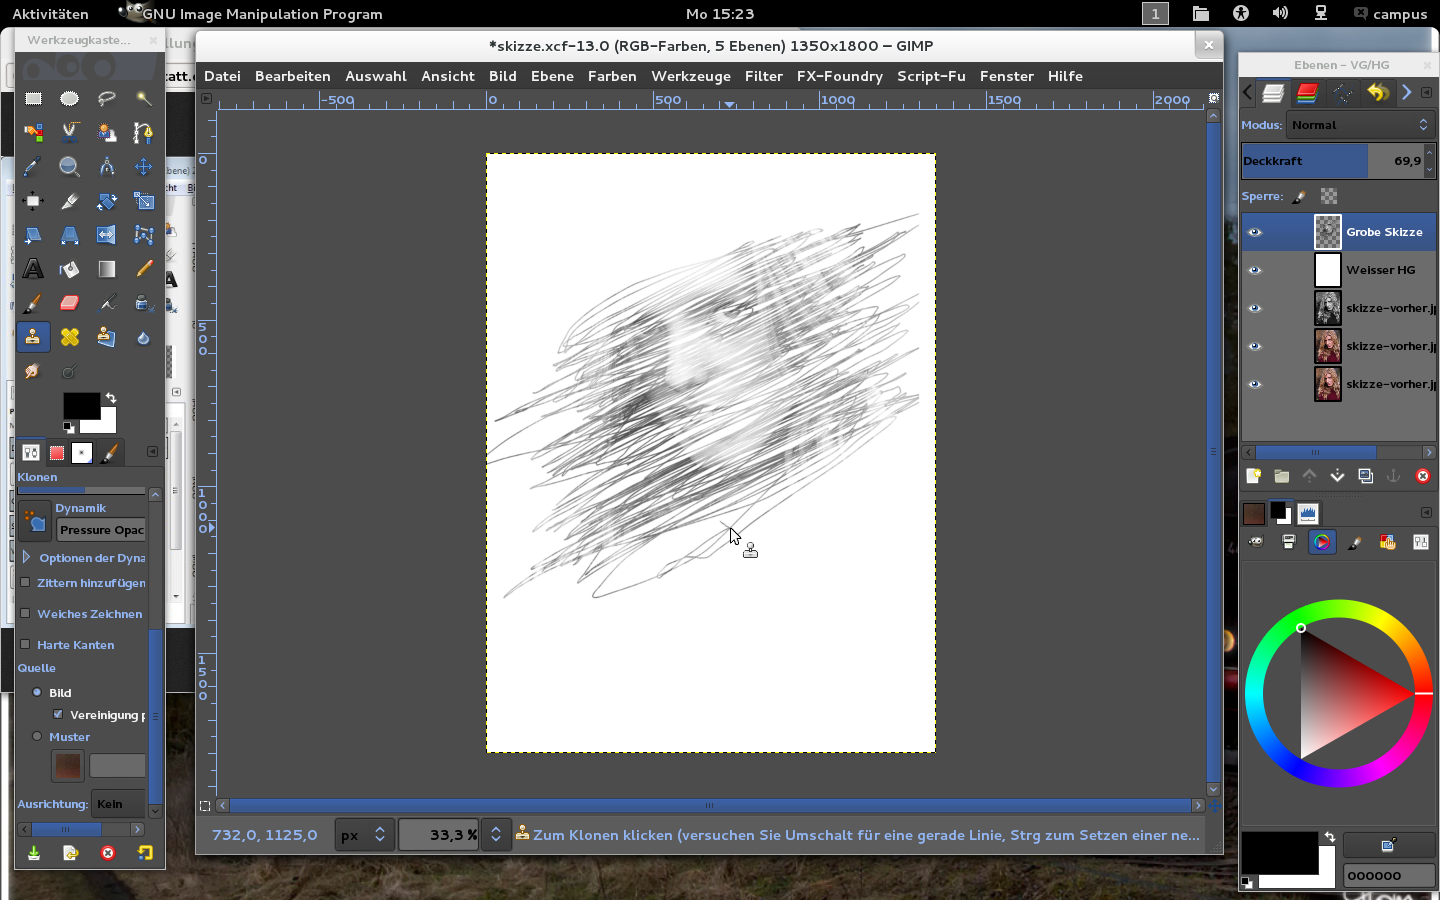Screen dimensions: 1440x900
Task: Open the Ebene menu
Action: point(552,76)
